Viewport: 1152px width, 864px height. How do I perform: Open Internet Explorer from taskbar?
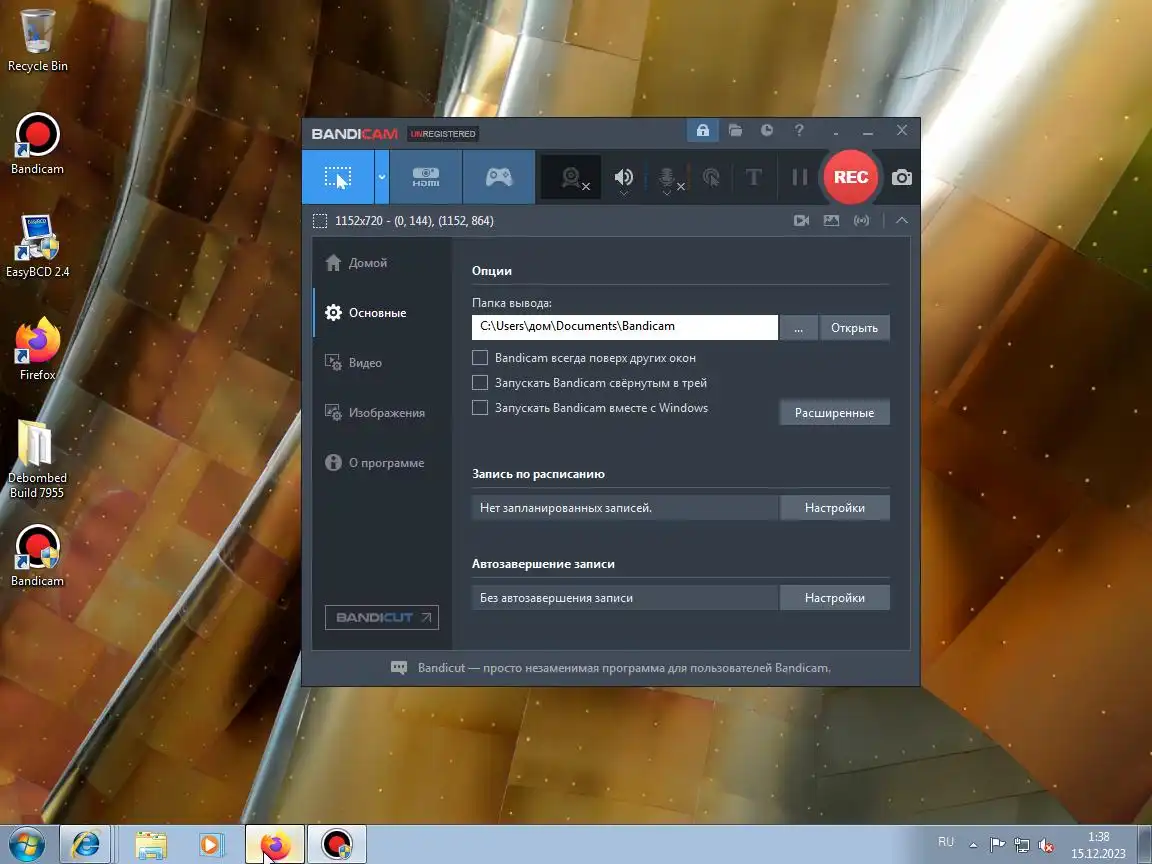click(x=85, y=845)
